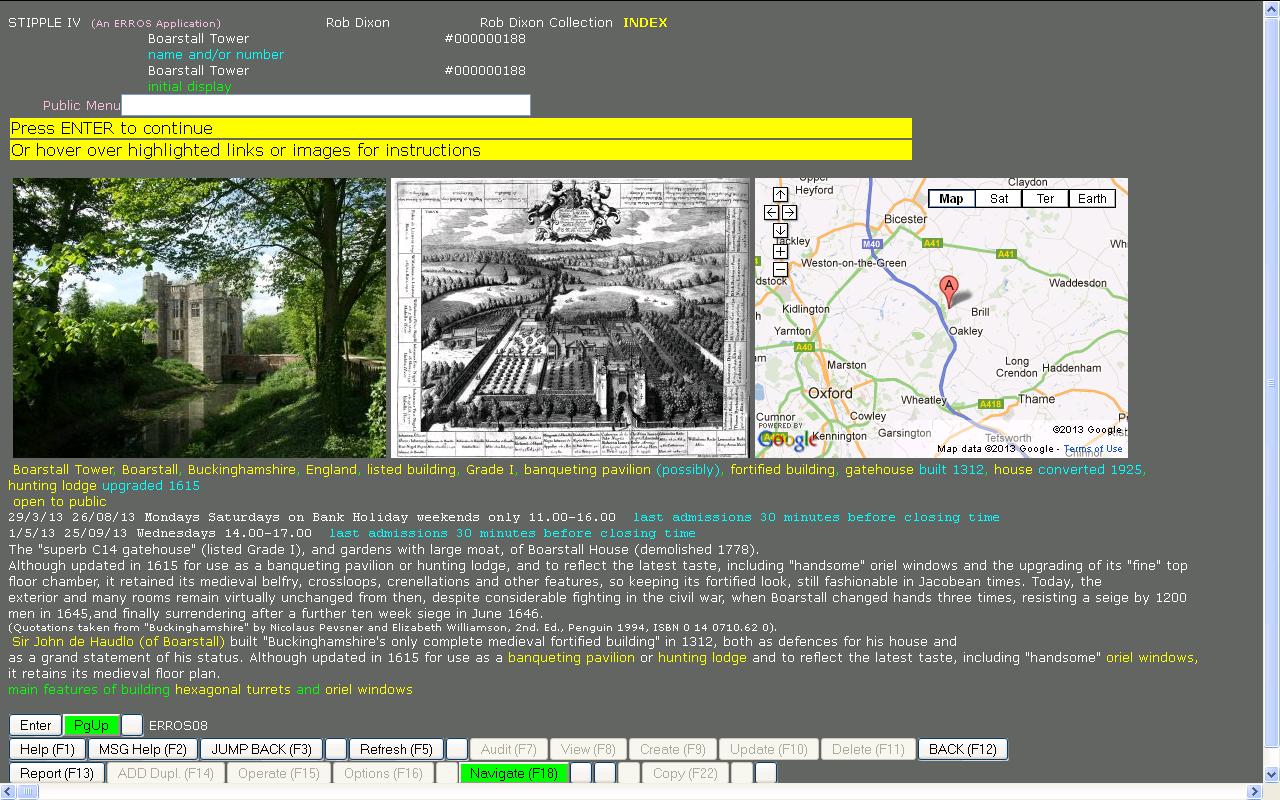
Task: Click Refresh (F5) button
Action: [x=396, y=749]
